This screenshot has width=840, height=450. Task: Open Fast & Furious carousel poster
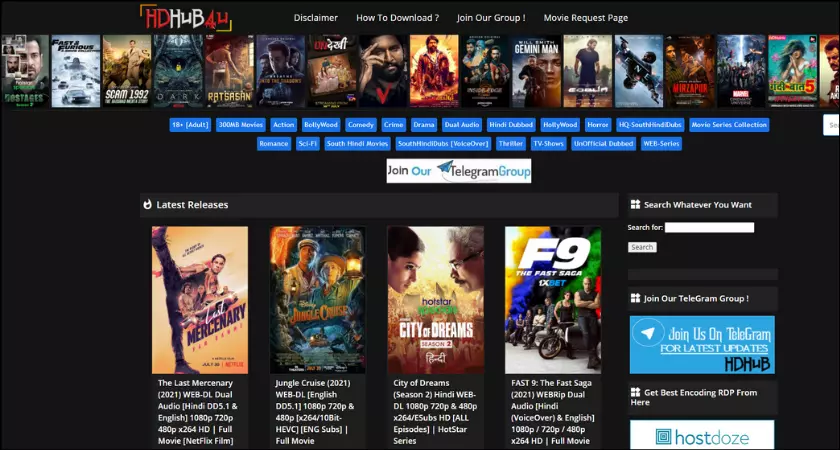click(76, 71)
